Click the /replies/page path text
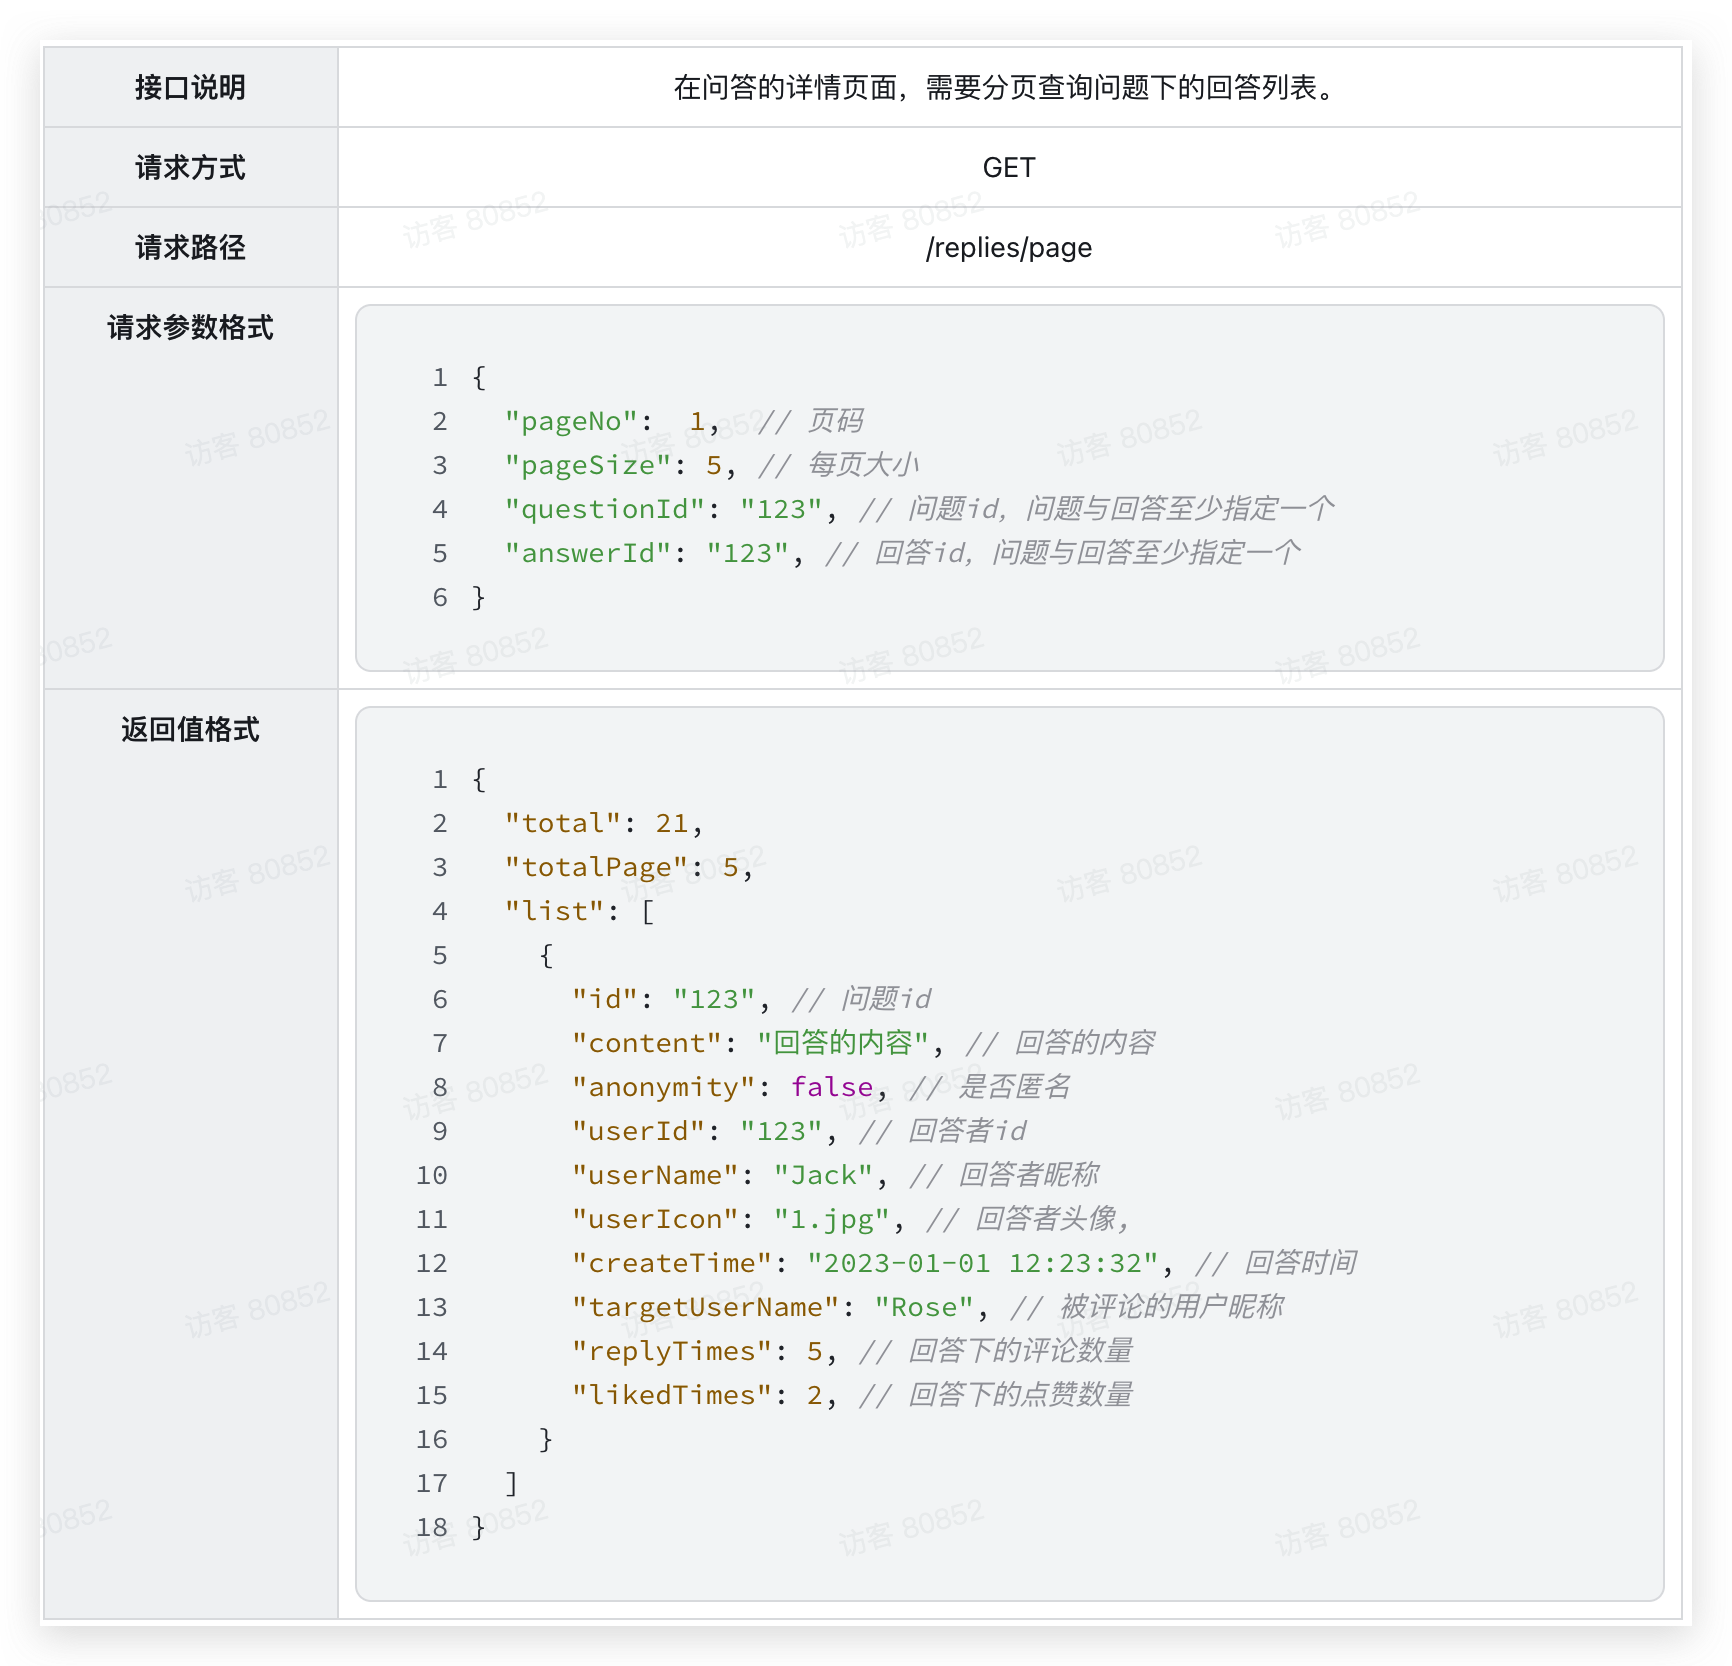Viewport: 1732px width, 1666px height. pyautogui.click(x=1009, y=248)
